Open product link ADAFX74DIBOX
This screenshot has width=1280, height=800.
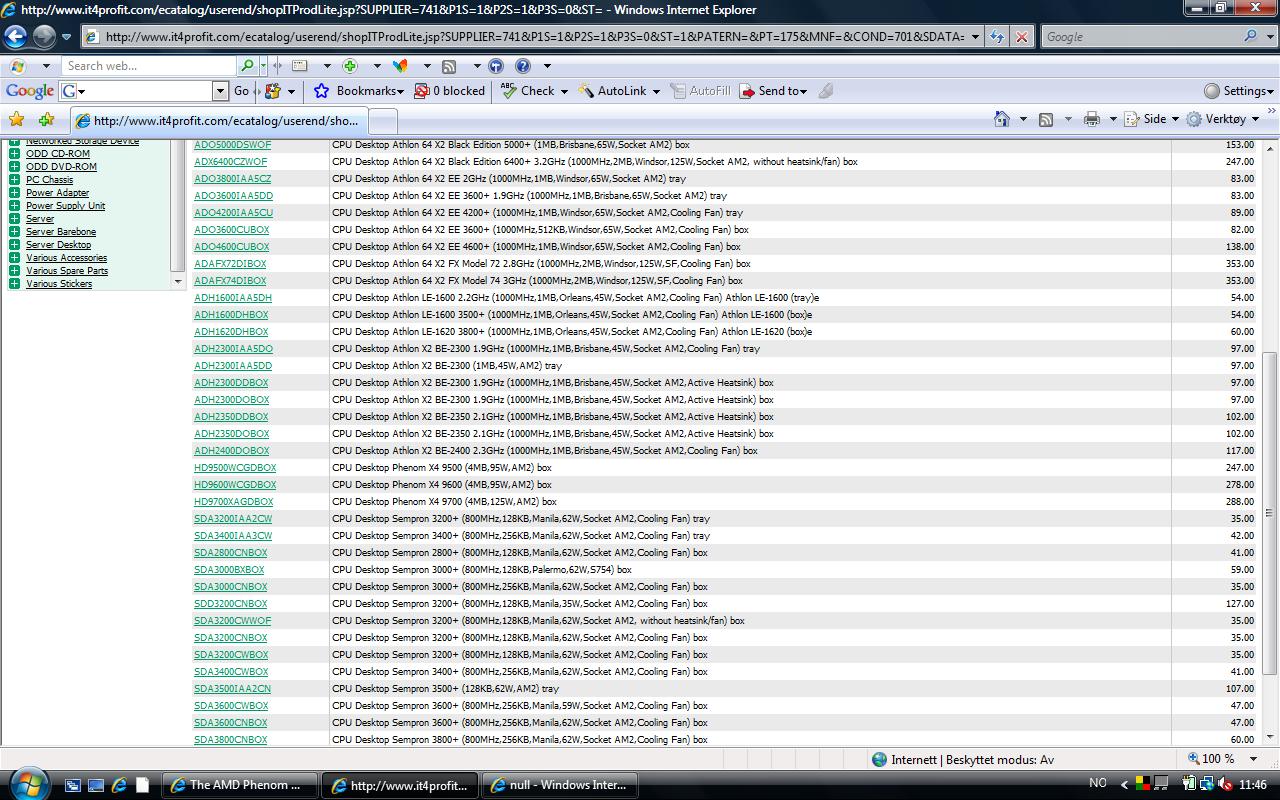(x=230, y=281)
